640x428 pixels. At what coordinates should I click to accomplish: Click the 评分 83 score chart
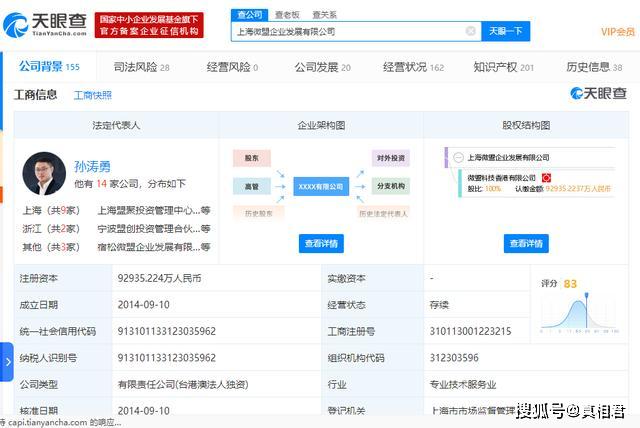(579, 306)
